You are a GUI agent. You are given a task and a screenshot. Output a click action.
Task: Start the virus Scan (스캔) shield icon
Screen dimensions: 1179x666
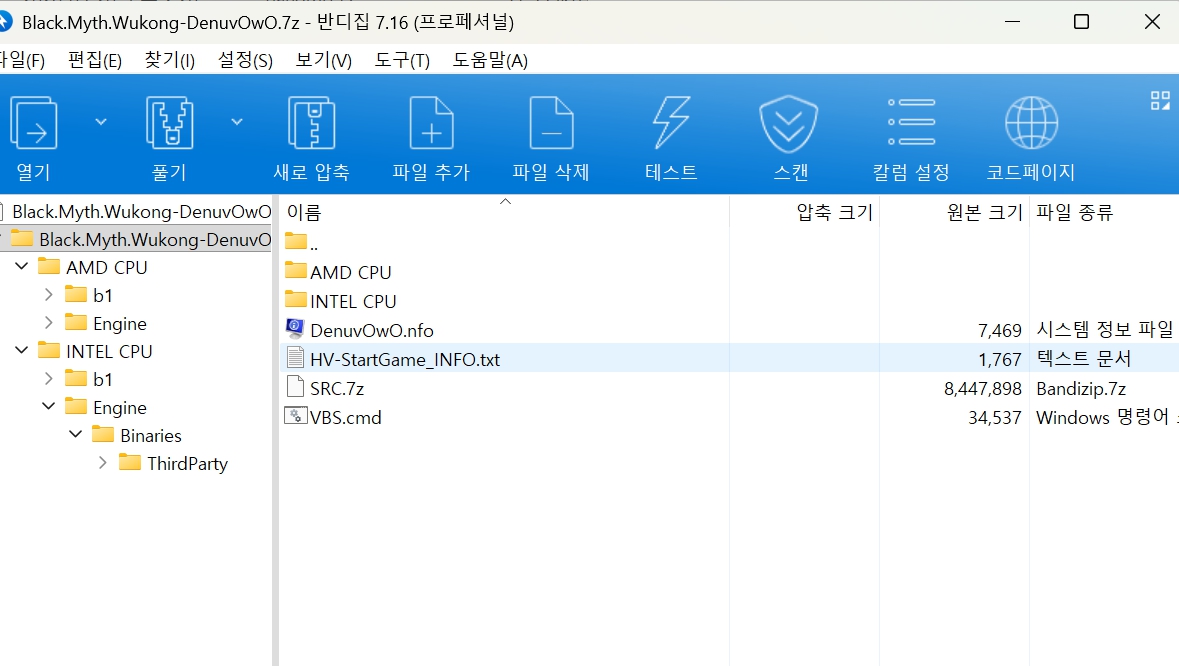[x=790, y=124]
